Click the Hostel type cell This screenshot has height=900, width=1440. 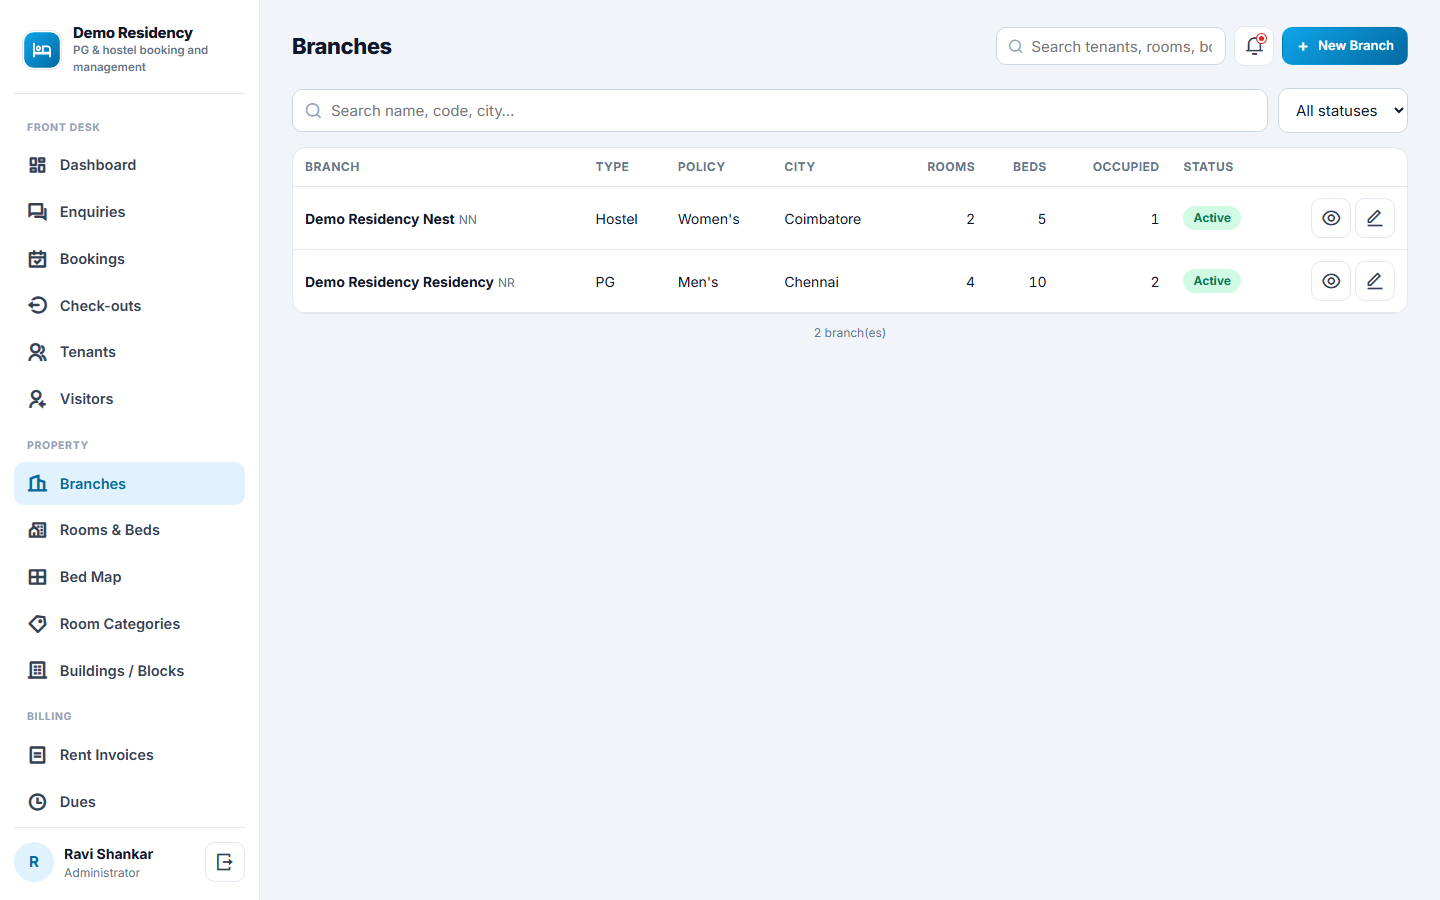click(617, 219)
